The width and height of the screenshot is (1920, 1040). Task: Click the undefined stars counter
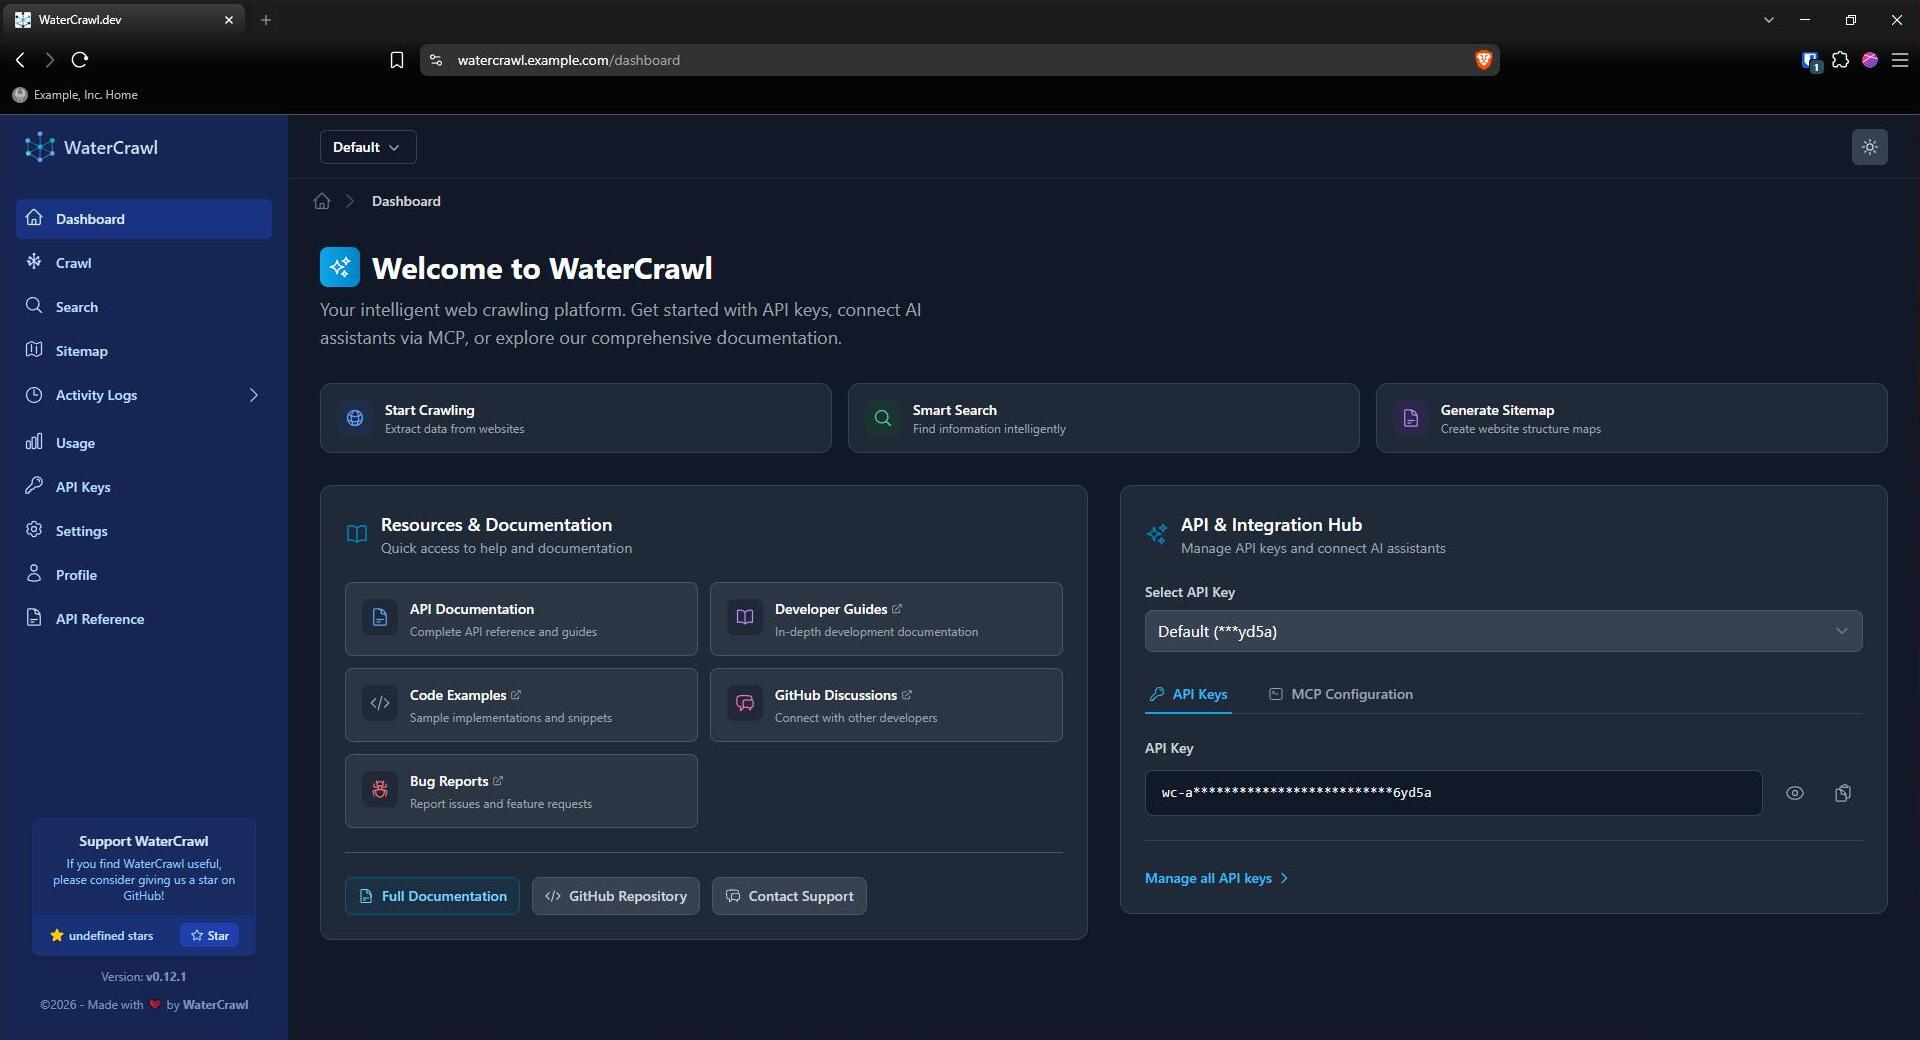point(101,936)
